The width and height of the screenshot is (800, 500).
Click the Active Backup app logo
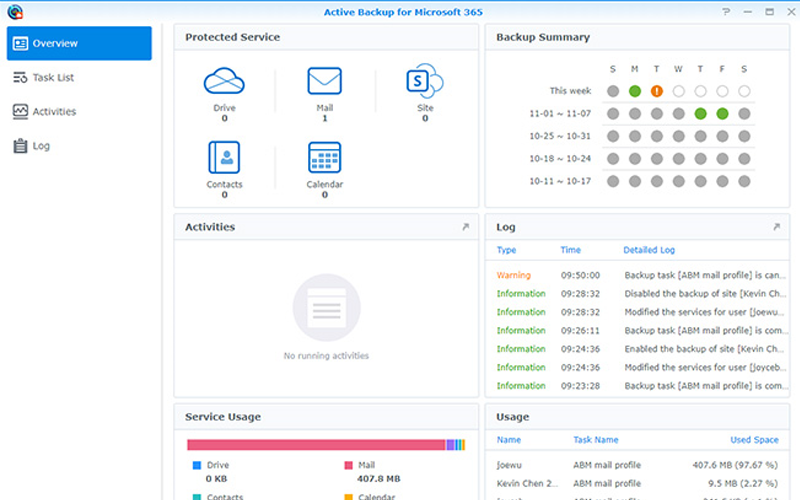[x=16, y=11]
